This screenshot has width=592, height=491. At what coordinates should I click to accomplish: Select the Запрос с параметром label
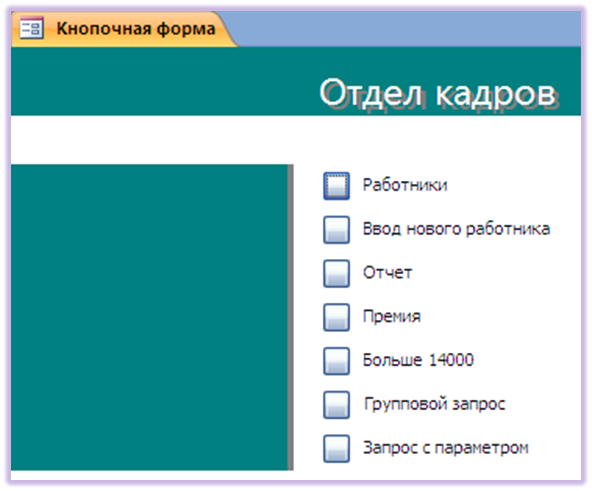pos(446,448)
